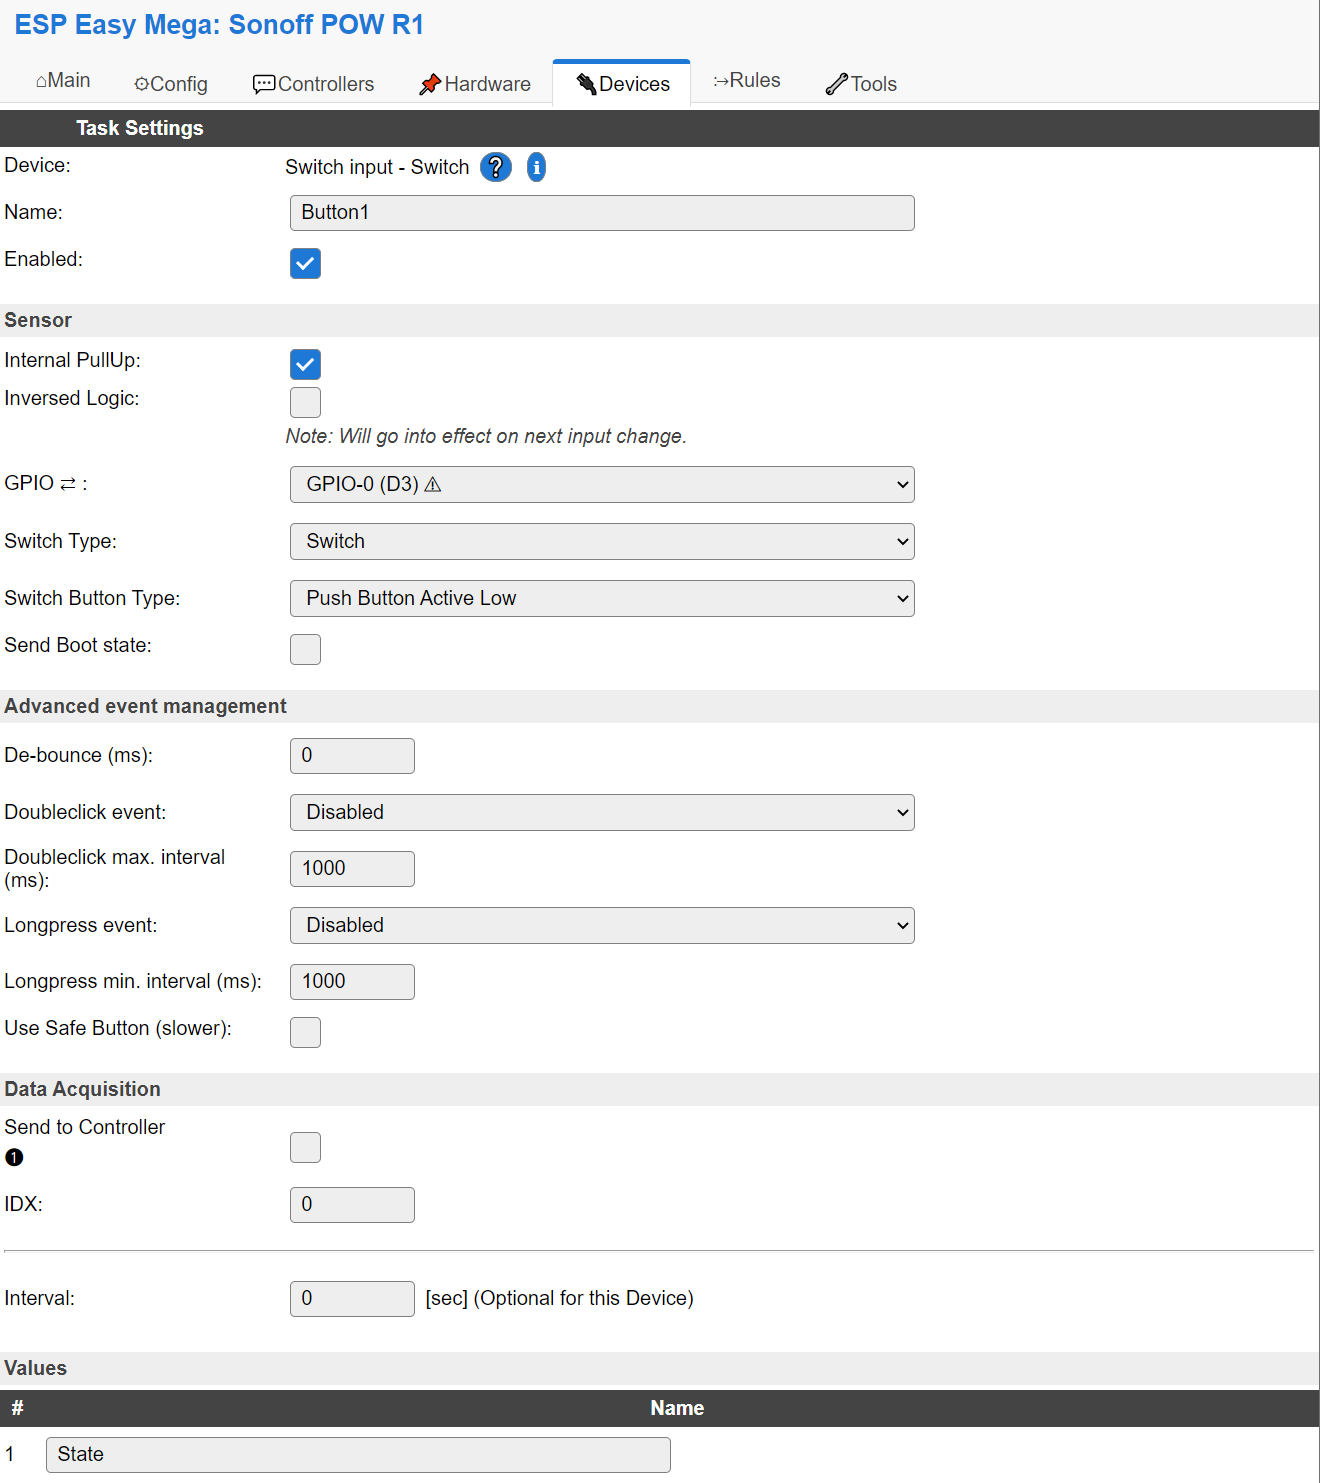
Task: Click the Send to Controller number 1 badge
Action: [14, 1157]
